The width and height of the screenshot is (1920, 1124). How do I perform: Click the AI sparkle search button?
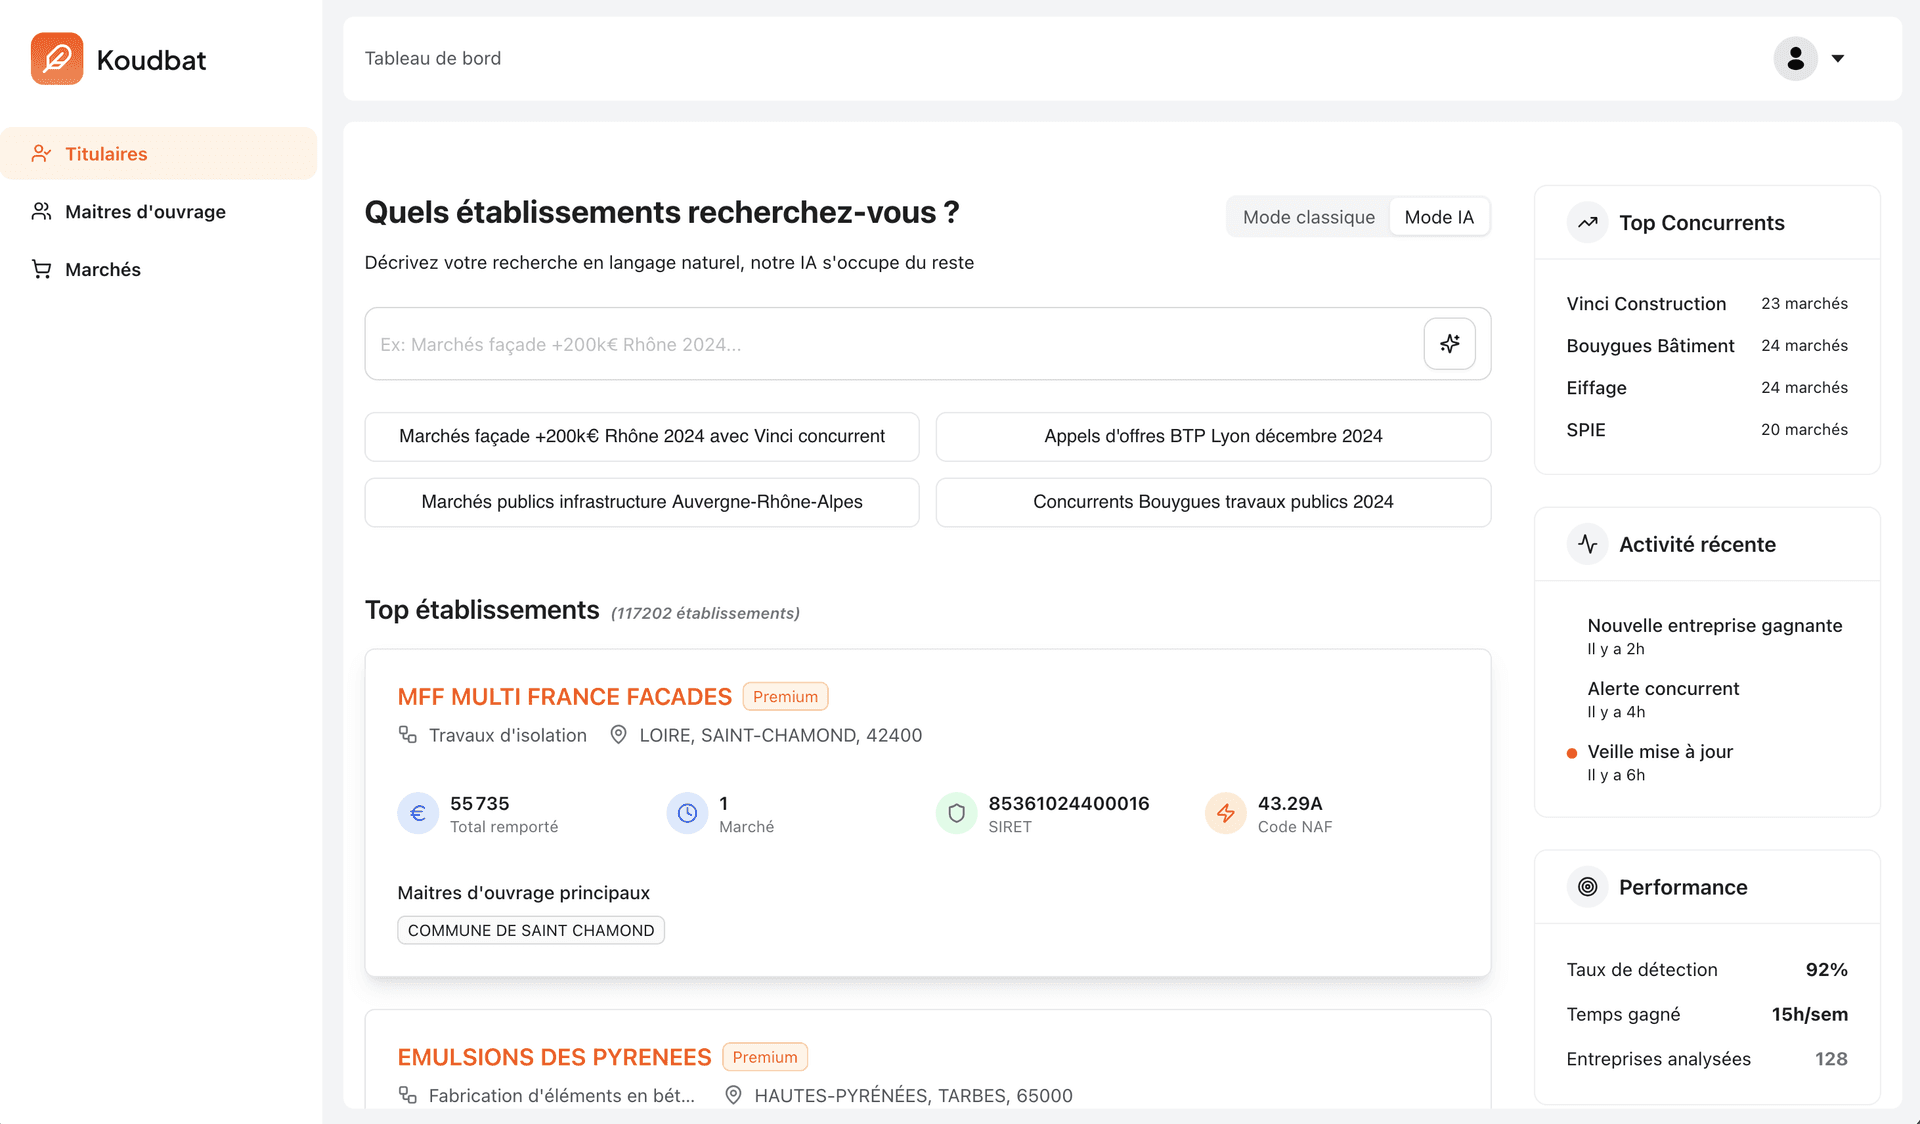point(1449,344)
